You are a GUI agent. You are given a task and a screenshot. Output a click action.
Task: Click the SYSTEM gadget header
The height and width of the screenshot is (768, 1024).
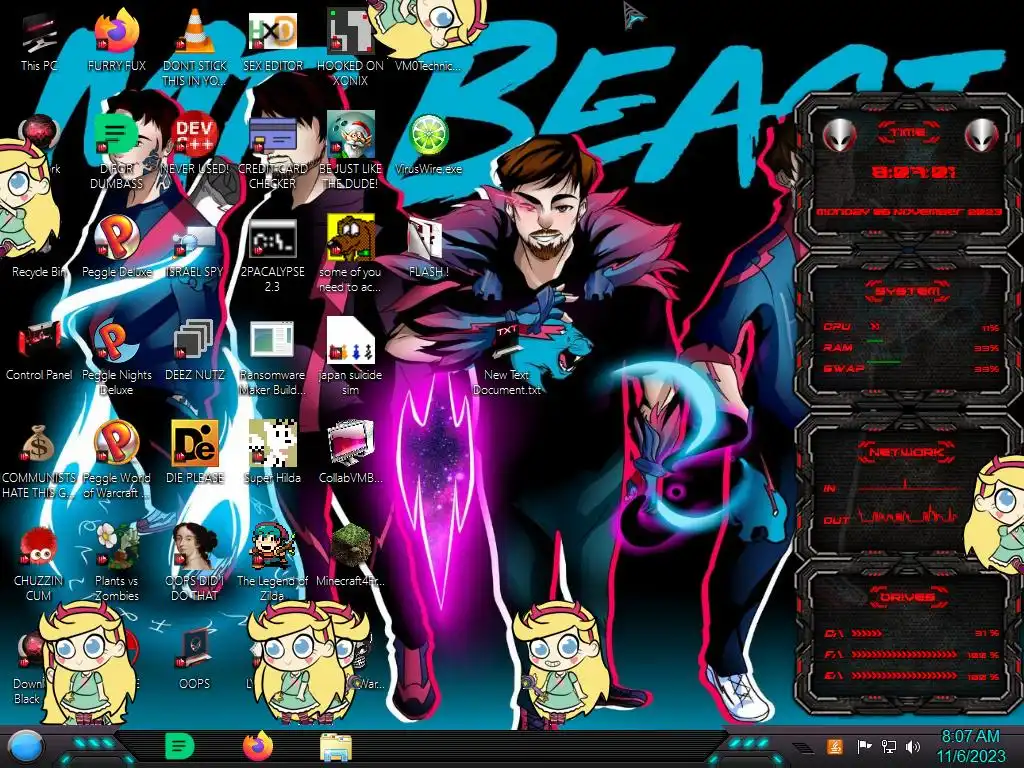point(907,291)
